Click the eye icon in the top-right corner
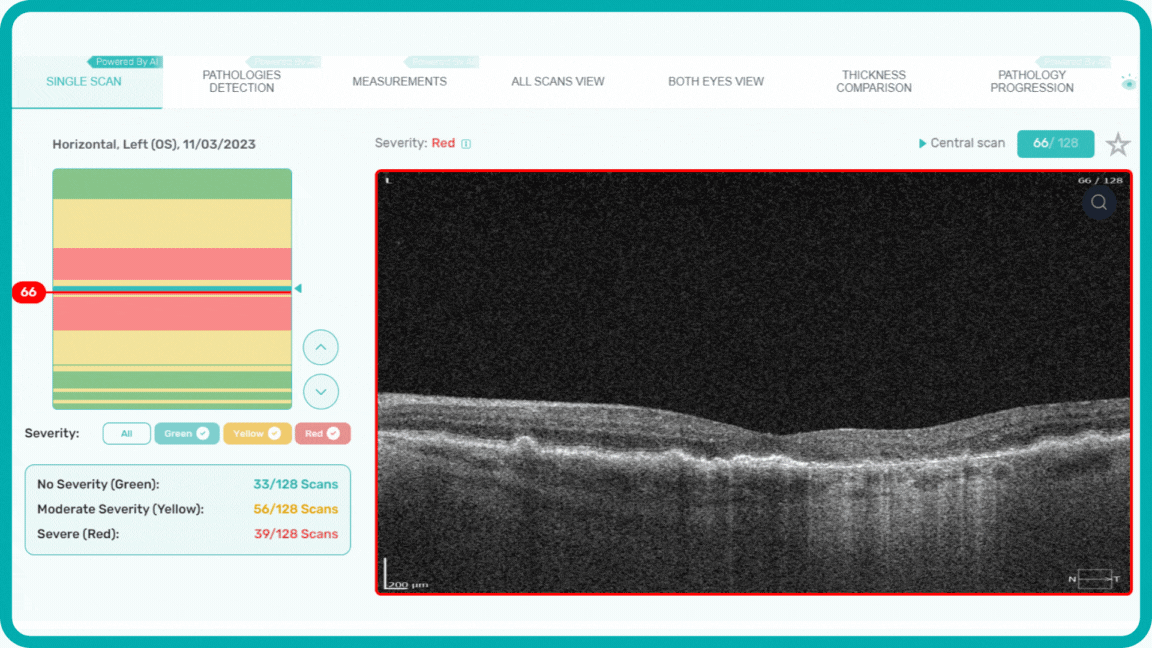 tap(1128, 83)
